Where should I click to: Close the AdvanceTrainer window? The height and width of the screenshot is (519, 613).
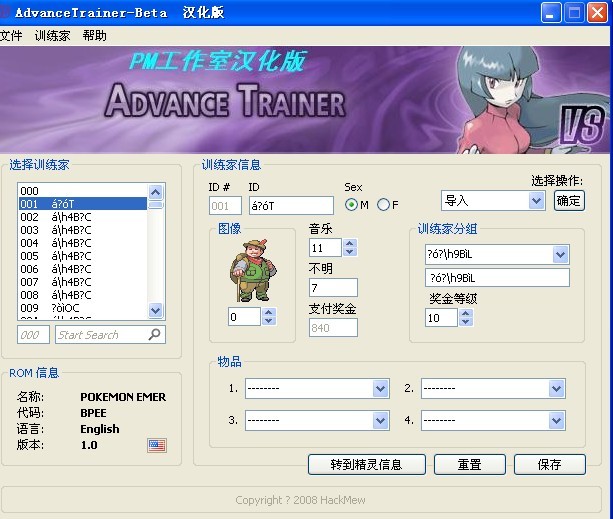click(x=598, y=13)
